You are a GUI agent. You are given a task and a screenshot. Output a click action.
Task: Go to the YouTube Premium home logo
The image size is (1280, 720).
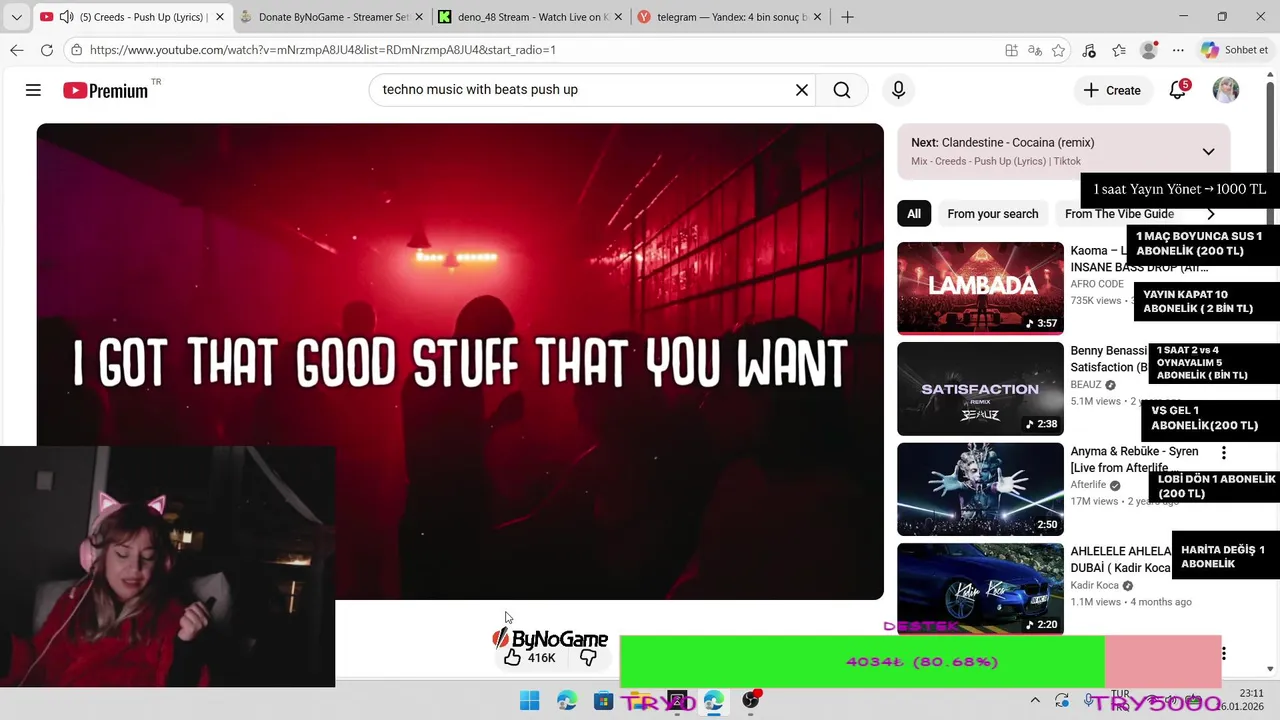click(x=106, y=90)
